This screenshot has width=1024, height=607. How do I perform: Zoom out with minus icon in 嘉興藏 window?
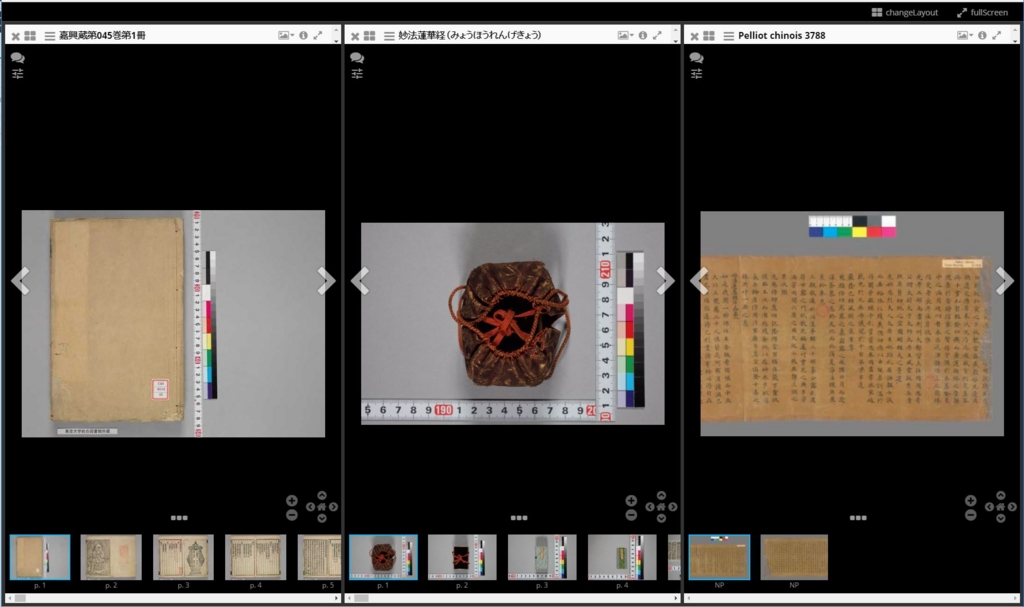(x=292, y=515)
